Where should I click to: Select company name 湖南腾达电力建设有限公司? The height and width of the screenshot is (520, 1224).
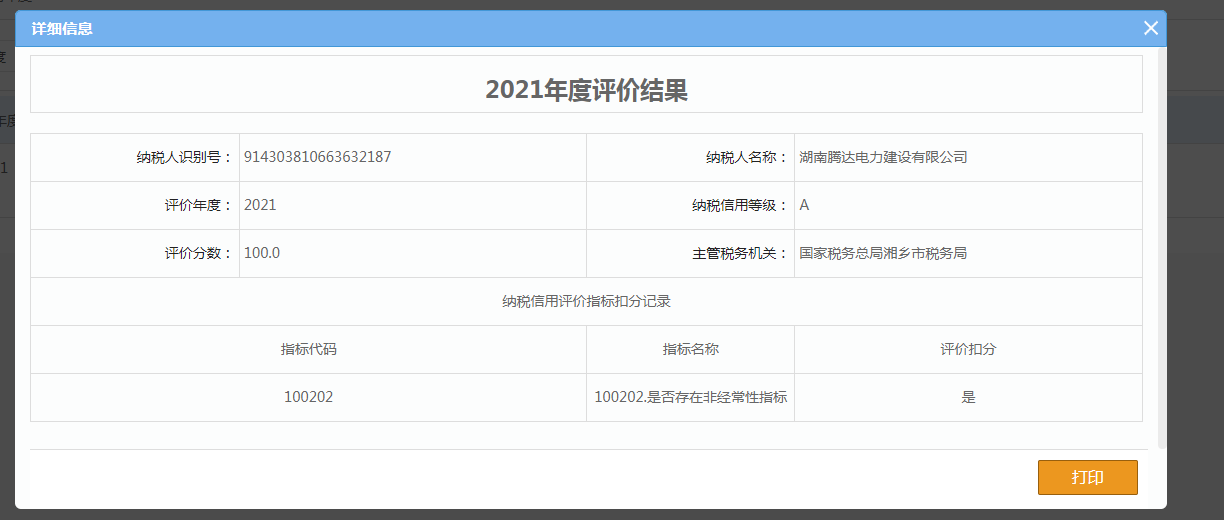click(883, 157)
